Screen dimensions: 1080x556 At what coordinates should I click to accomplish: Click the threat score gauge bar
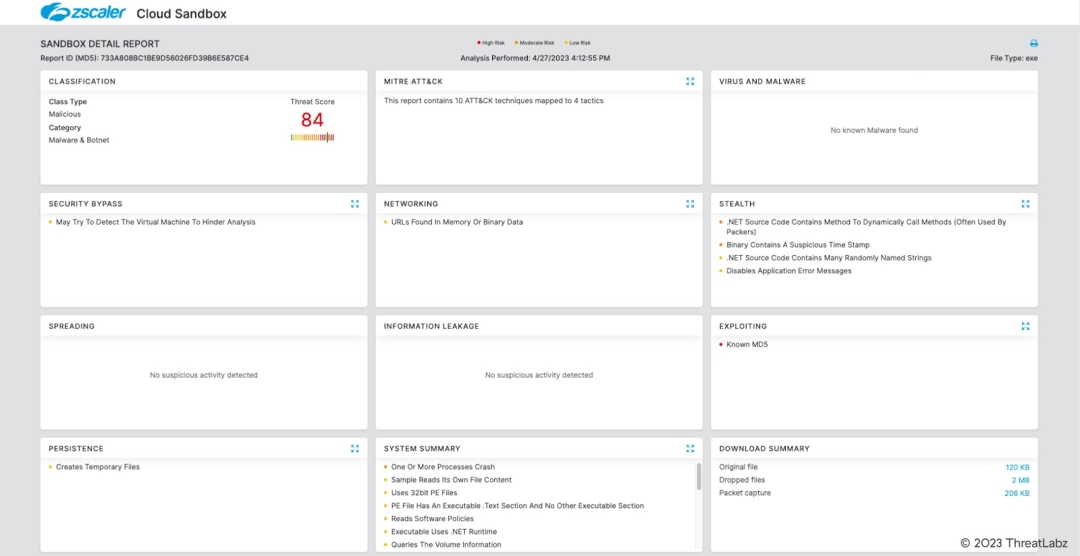[x=312, y=138]
